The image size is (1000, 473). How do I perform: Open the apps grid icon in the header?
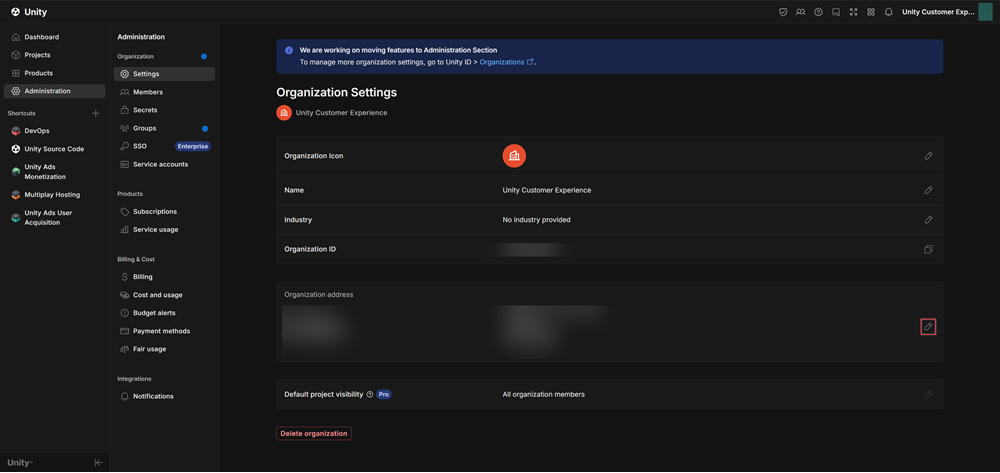point(871,12)
